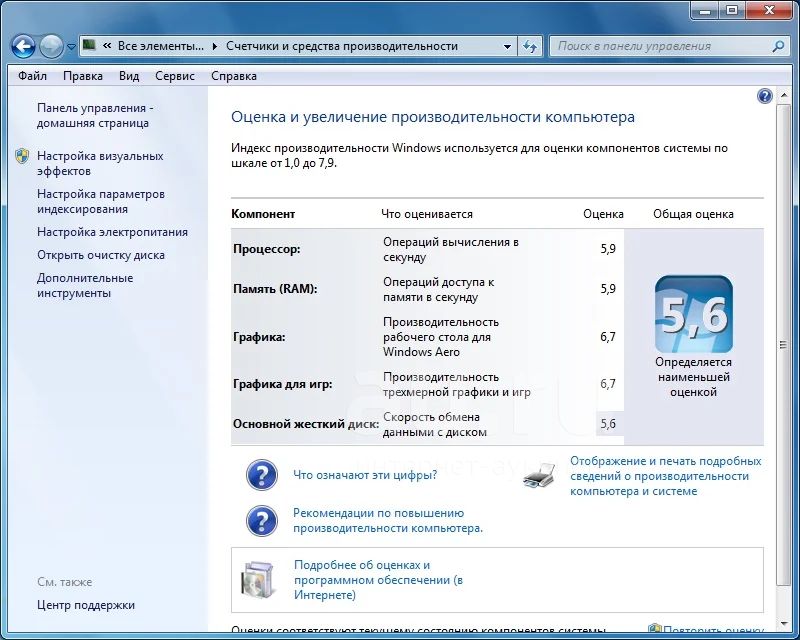Image resolution: width=800 pixels, height=640 pixels.
Task: Open 'Что означают эти цифры?' link
Action: (x=365, y=475)
